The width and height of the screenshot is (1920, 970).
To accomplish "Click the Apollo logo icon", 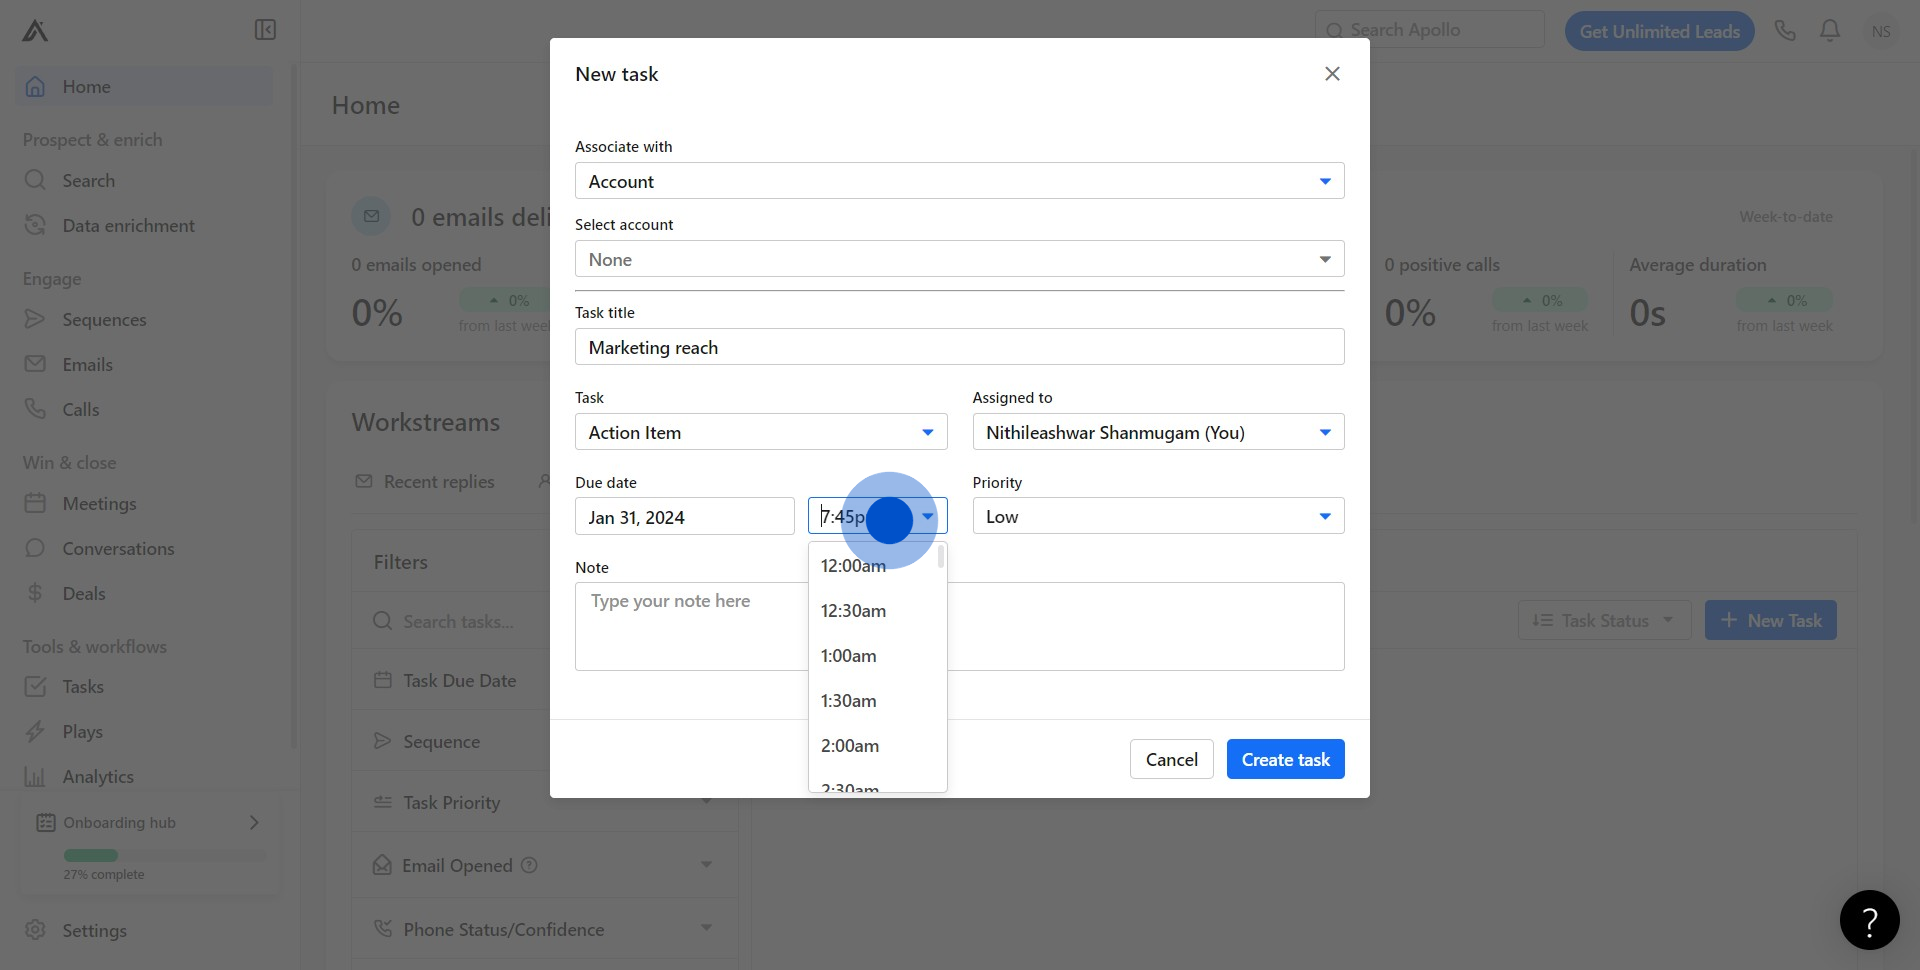I will pyautogui.click(x=35, y=31).
